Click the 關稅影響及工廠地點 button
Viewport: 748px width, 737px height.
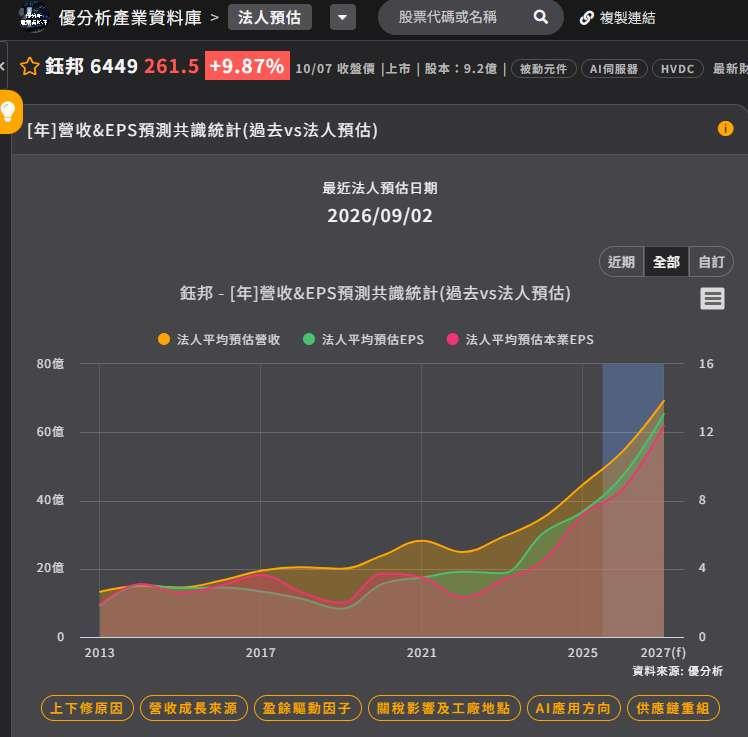[444, 708]
